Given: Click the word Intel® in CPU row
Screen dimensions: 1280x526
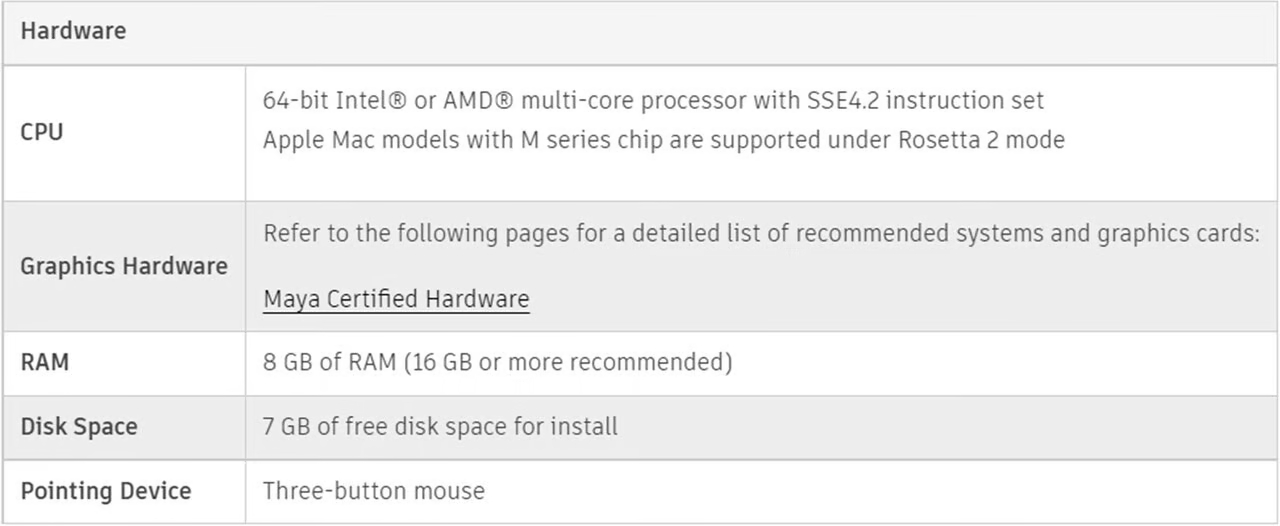Looking at the screenshot, I should pyautogui.click(x=370, y=101).
